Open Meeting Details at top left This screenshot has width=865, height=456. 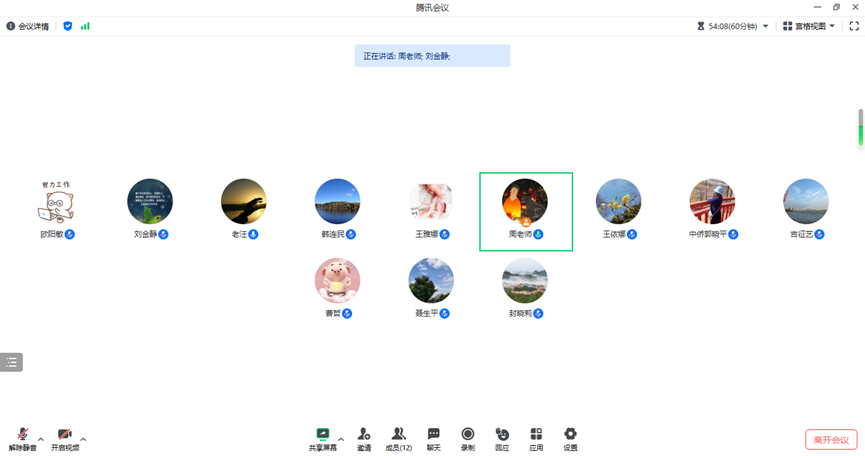pos(28,26)
